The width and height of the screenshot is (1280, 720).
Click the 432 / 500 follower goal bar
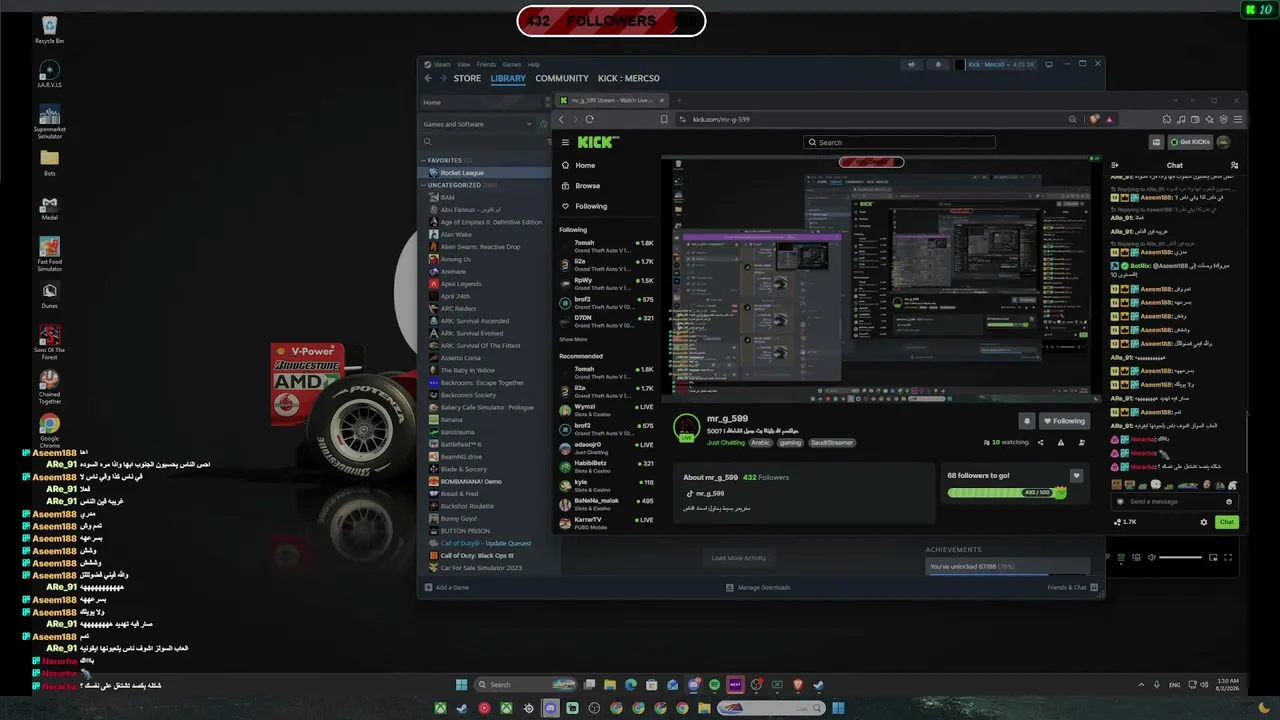point(1006,492)
